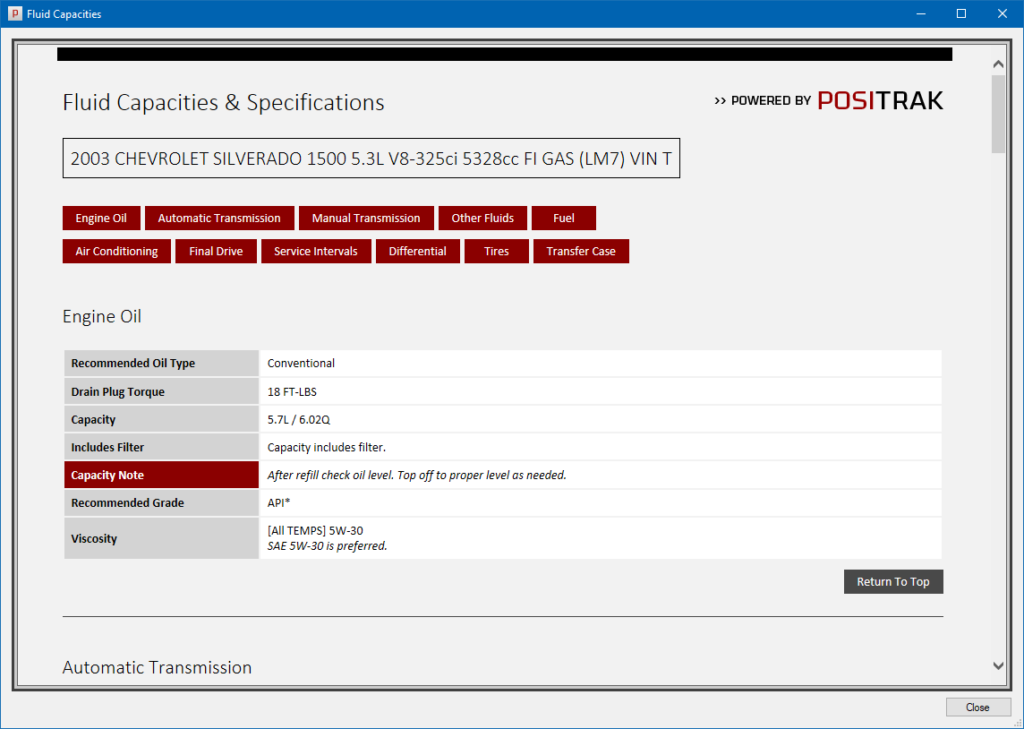The image size is (1024, 729).
Task: Open the Automatic Transmission section button
Action: pos(219,218)
